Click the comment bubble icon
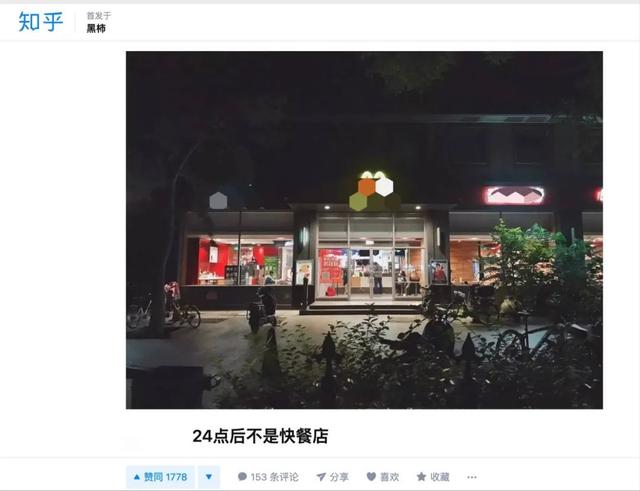The image size is (640, 491). 242,477
